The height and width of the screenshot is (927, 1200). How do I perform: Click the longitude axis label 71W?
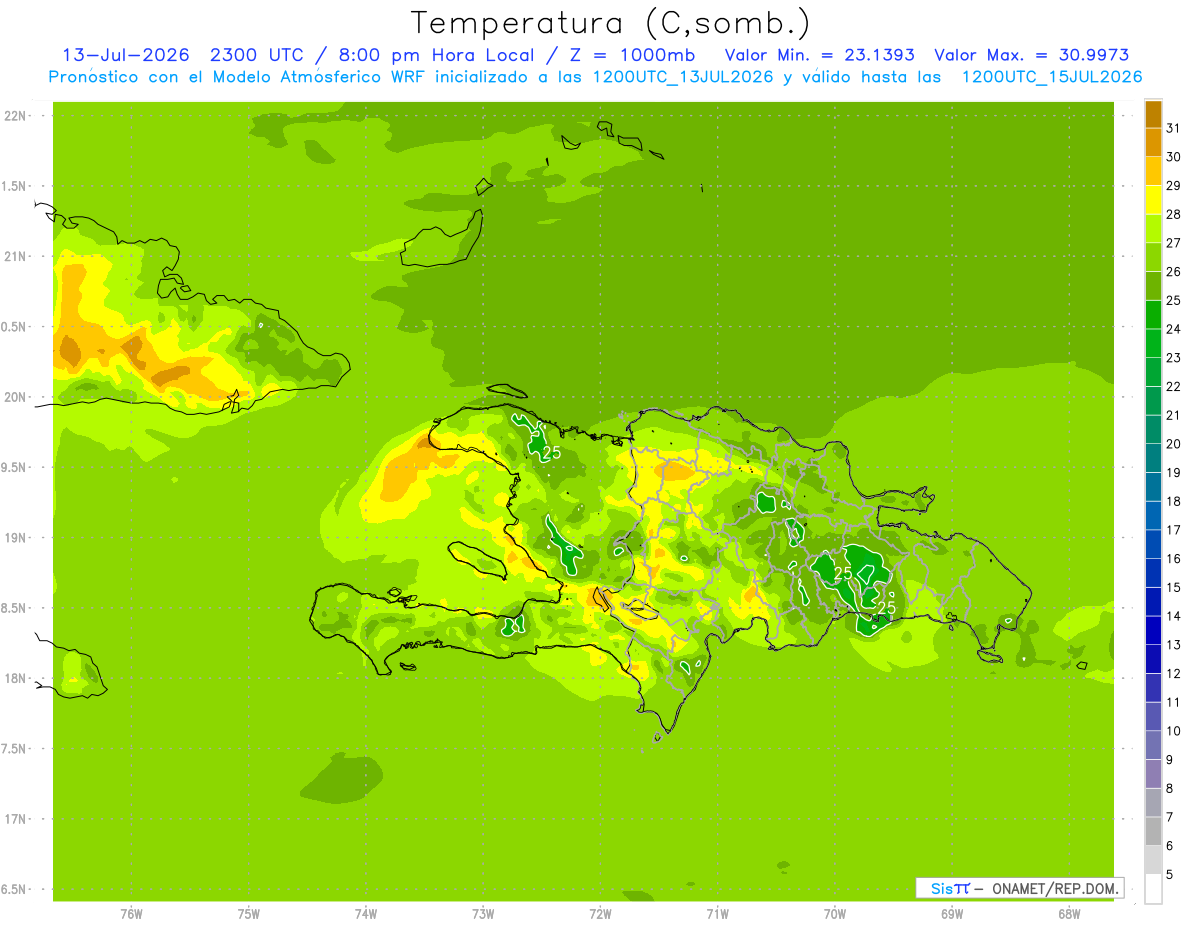coord(717,914)
